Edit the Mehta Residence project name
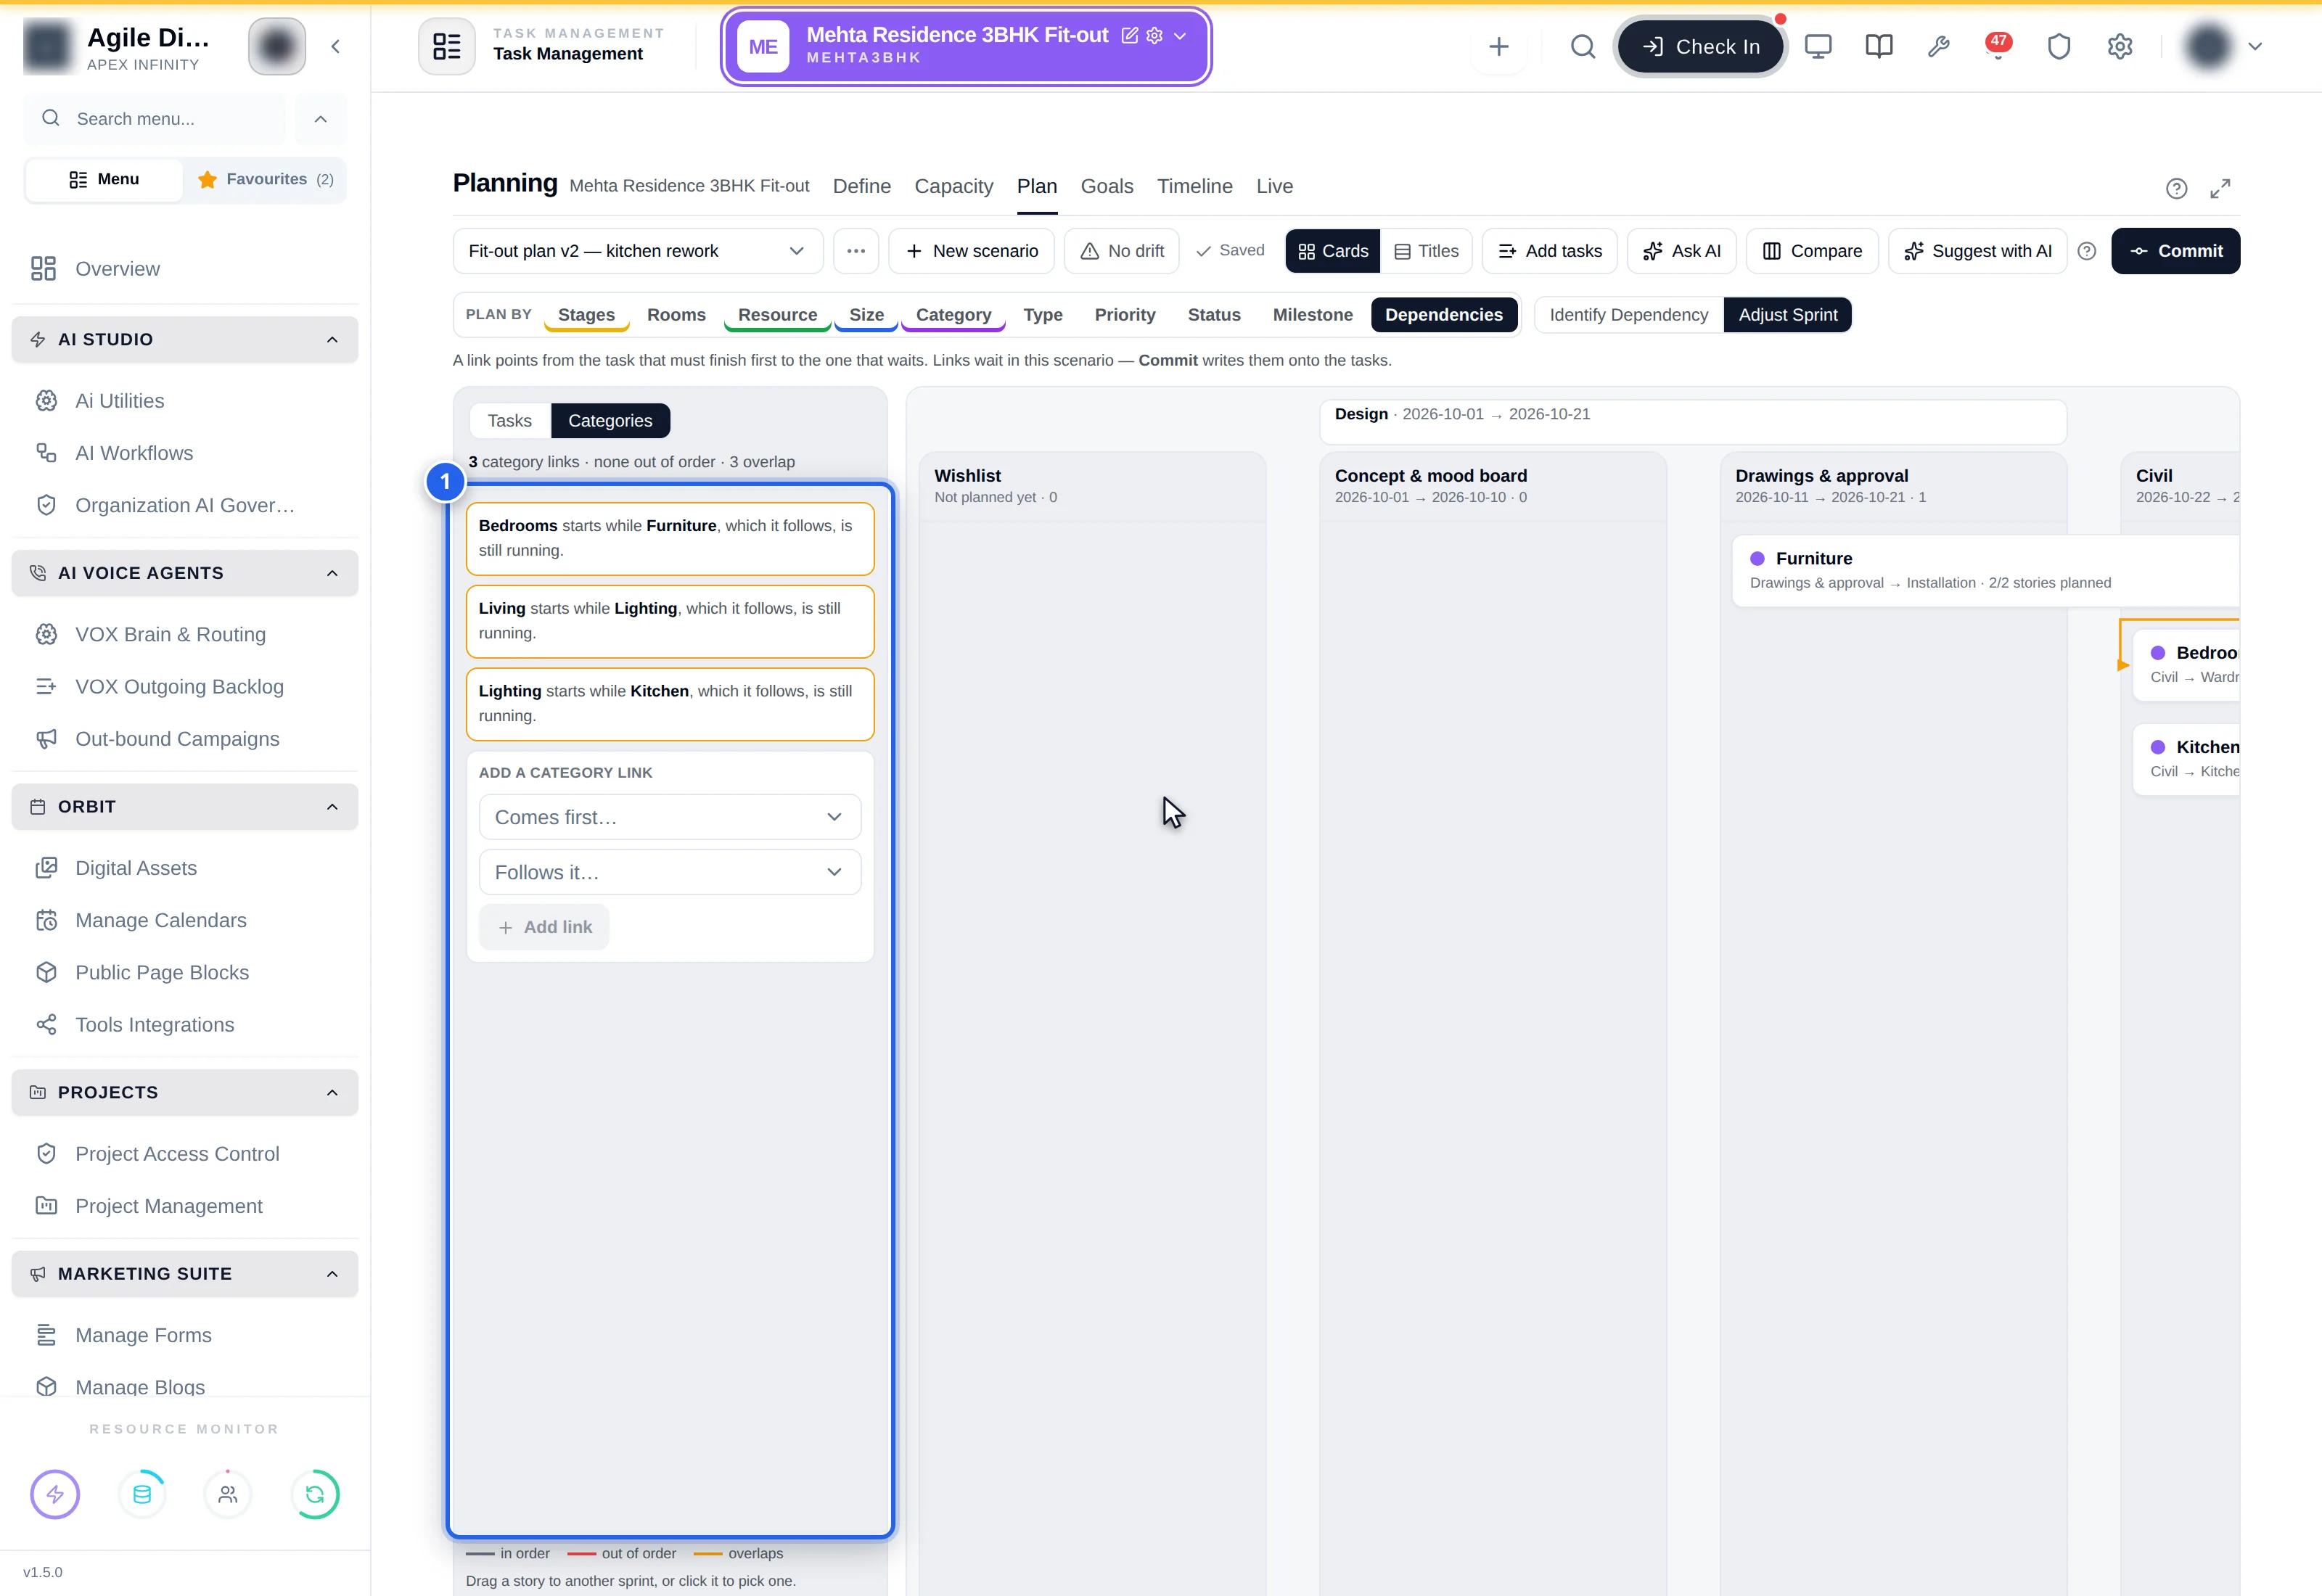The height and width of the screenshot is (1596, 2322). tap(1130, 35)
